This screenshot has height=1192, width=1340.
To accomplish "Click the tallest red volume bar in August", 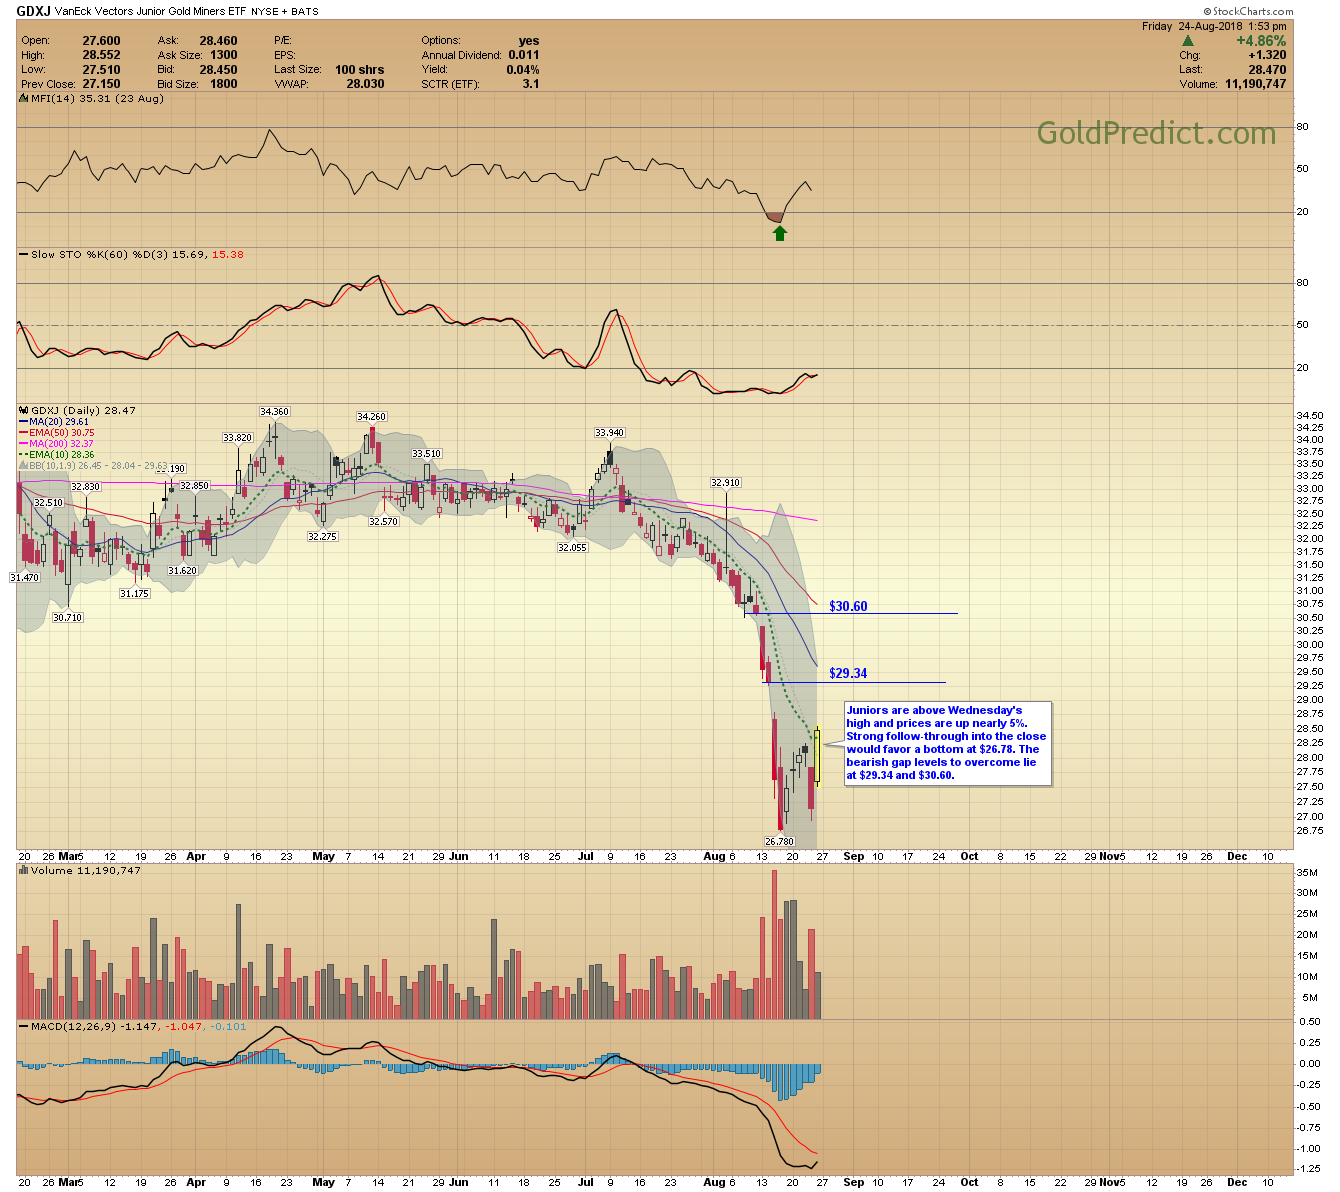I will point(774,945).
